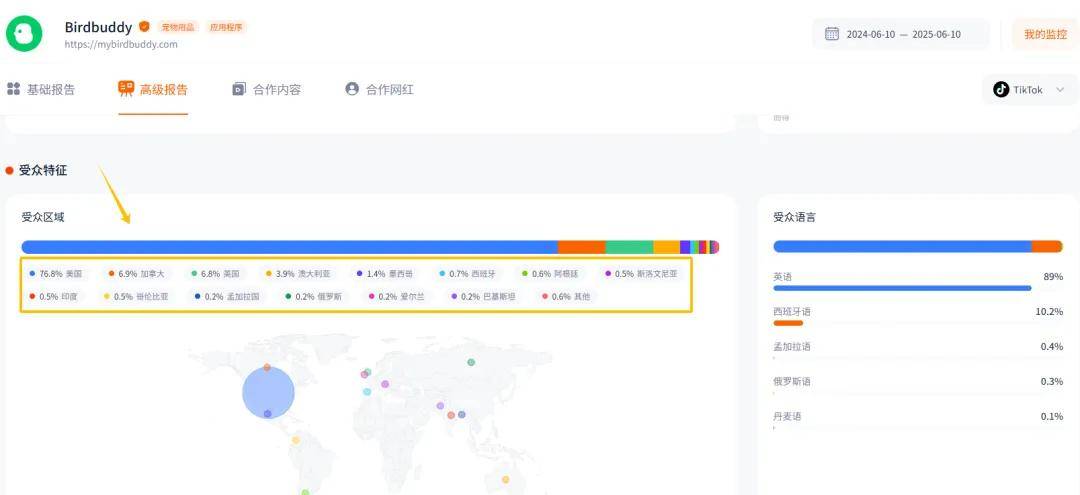Toggle the 0.5% 哥伦比亚 legend item
This screenshot has height=495, width=1080.
tap(136, 297)
